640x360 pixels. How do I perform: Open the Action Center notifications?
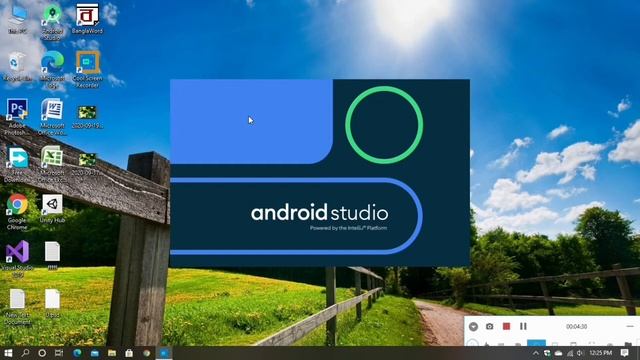click(x=624, y=353)
